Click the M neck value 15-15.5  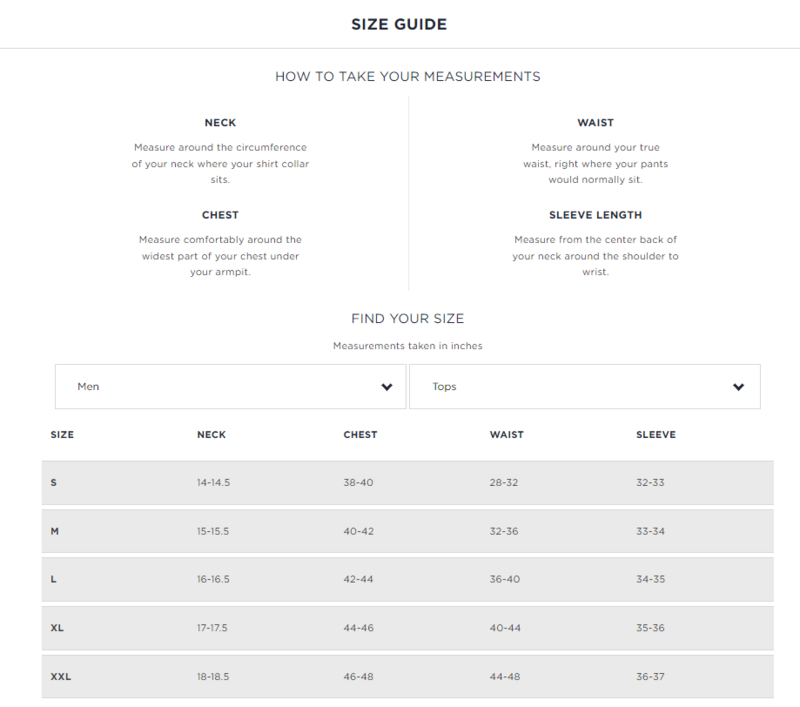(213, 531)
